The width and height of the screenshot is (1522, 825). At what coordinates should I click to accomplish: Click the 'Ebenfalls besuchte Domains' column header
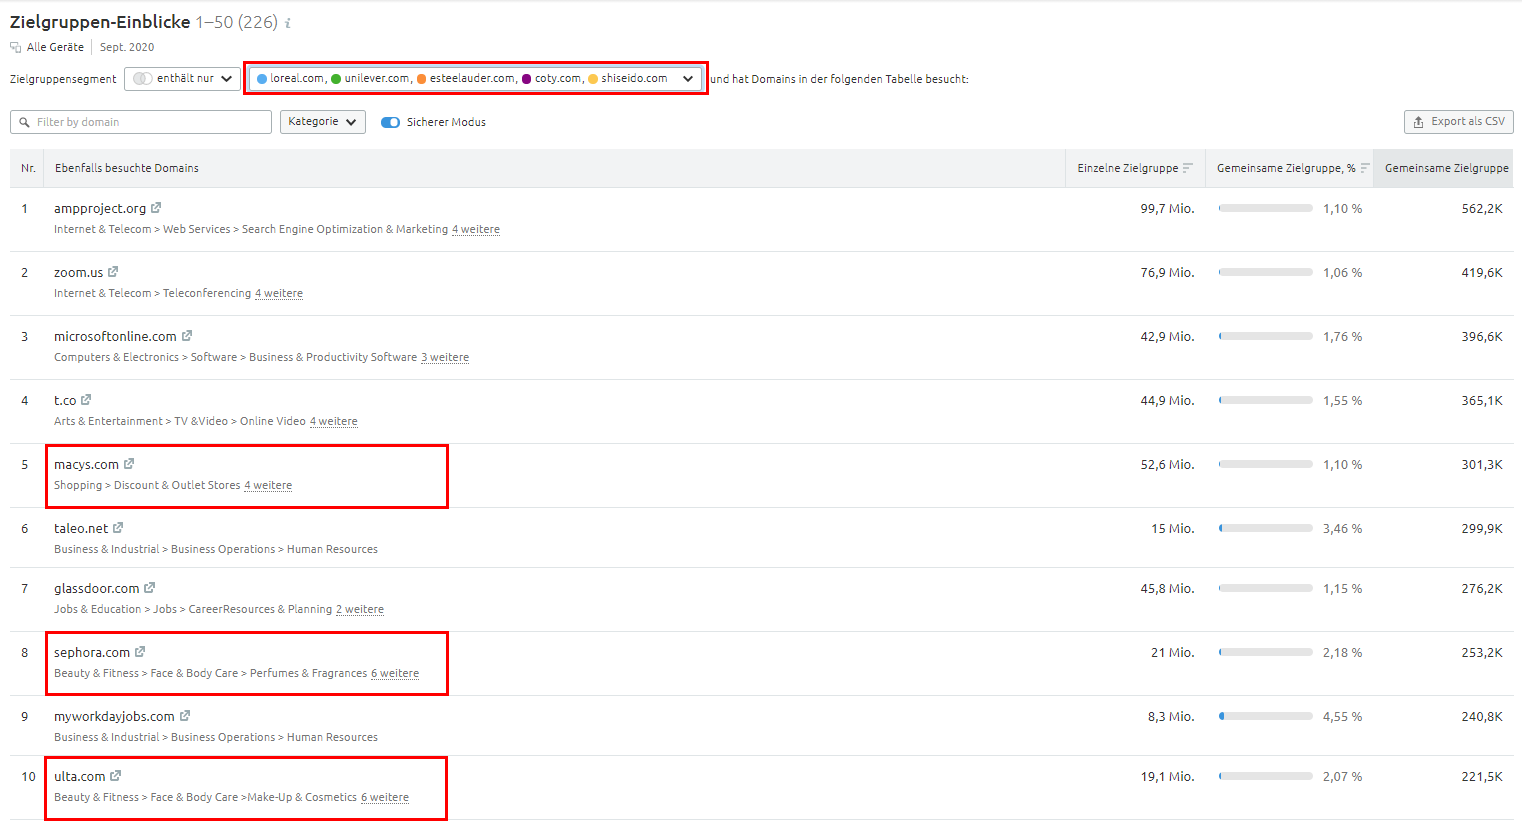pyautogui.click(x=127, y=168)
